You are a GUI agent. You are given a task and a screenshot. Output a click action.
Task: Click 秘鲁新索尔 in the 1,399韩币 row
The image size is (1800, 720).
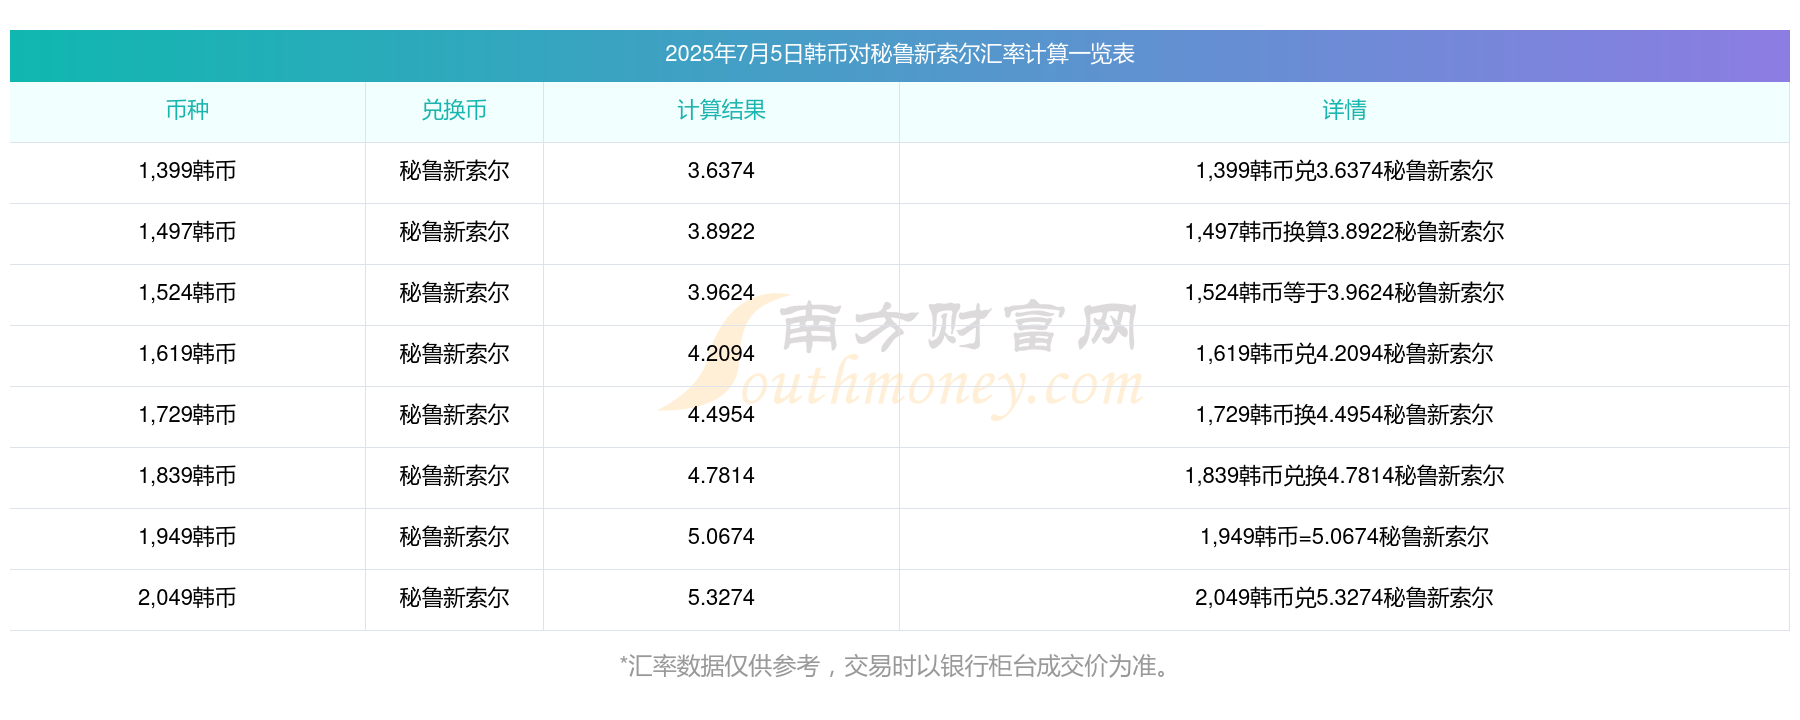[454, 171]
